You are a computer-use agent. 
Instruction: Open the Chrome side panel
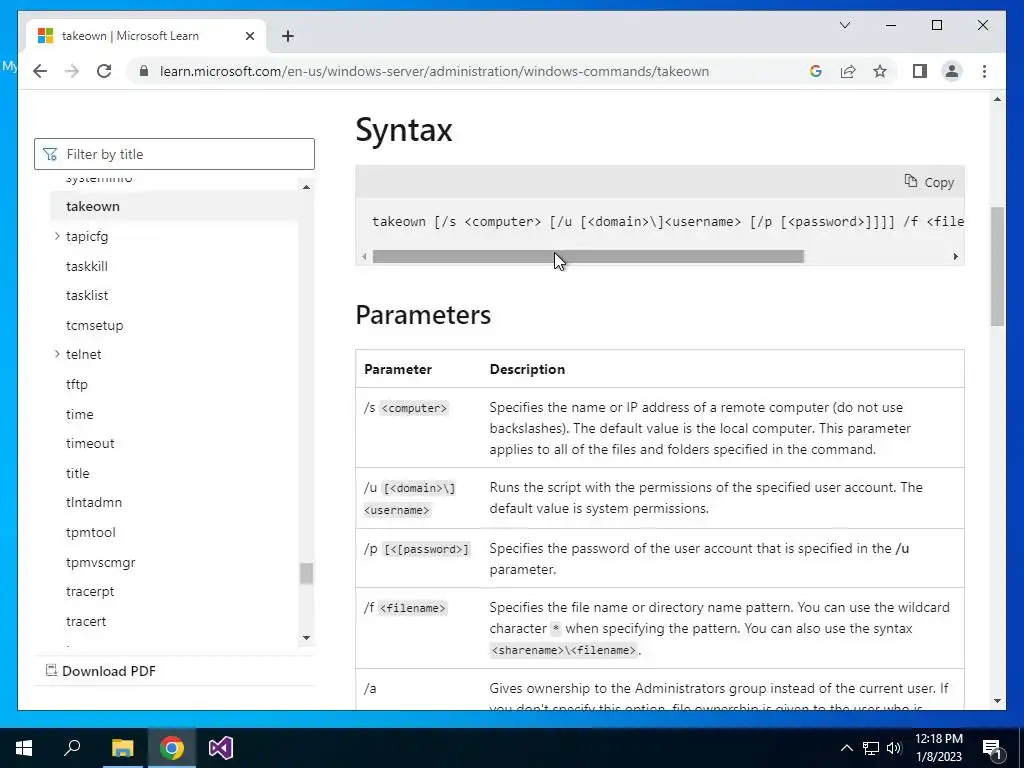(920, 71)
